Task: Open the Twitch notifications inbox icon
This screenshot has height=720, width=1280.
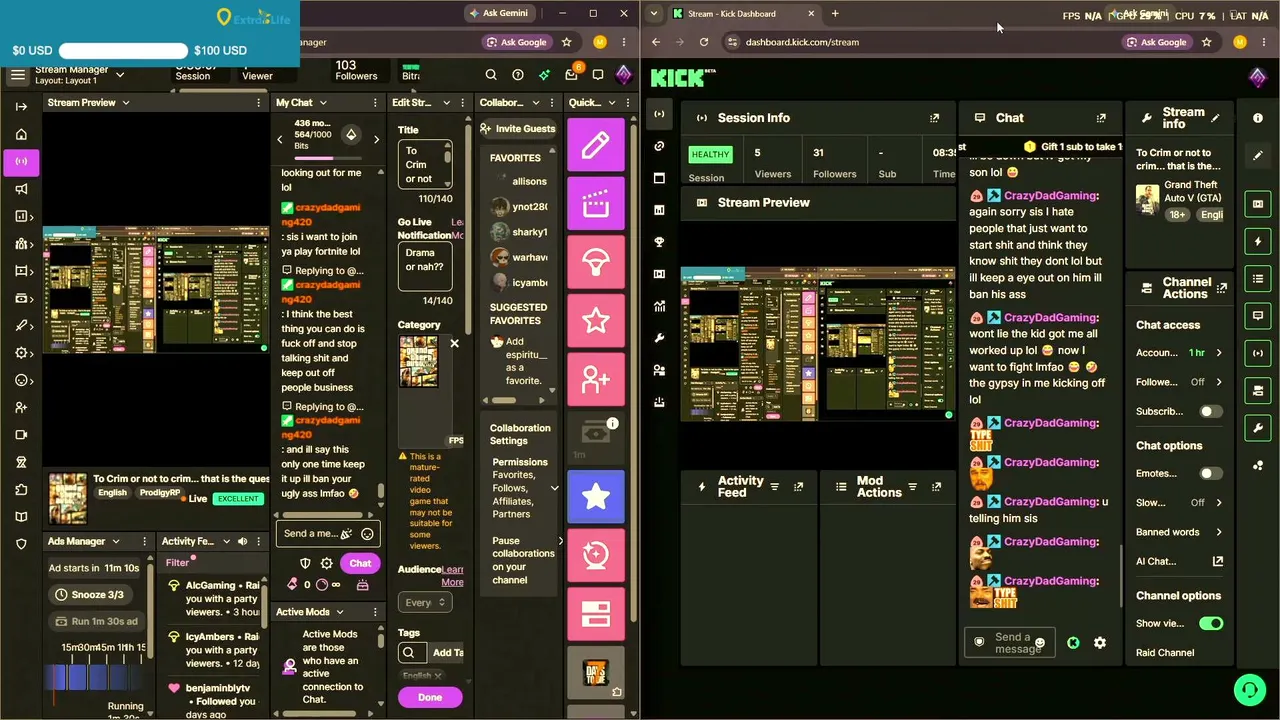Action: (571, 75)
